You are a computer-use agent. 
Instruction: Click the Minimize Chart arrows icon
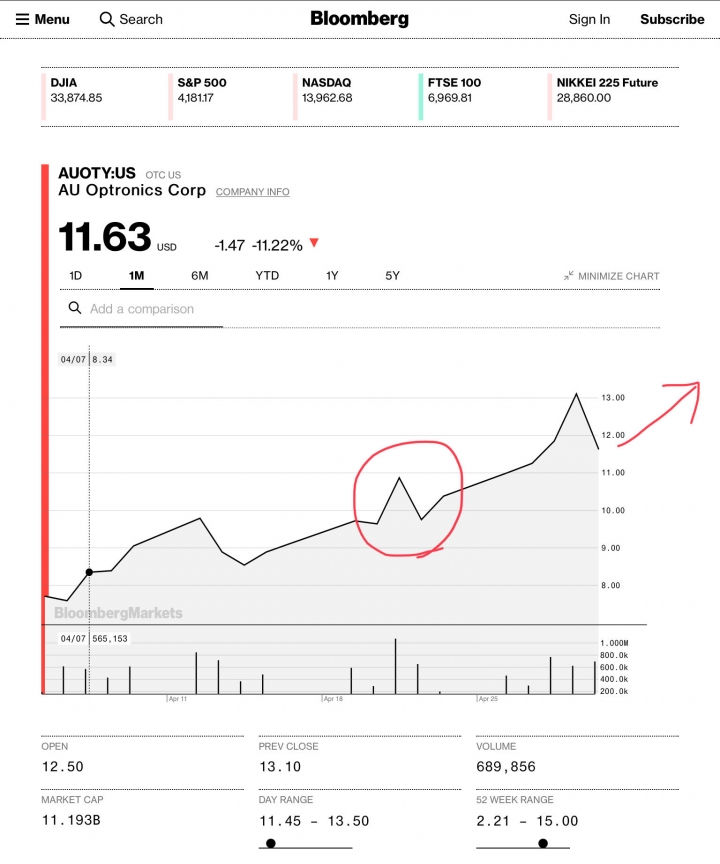pyautogui.click(x=568, y=276)
